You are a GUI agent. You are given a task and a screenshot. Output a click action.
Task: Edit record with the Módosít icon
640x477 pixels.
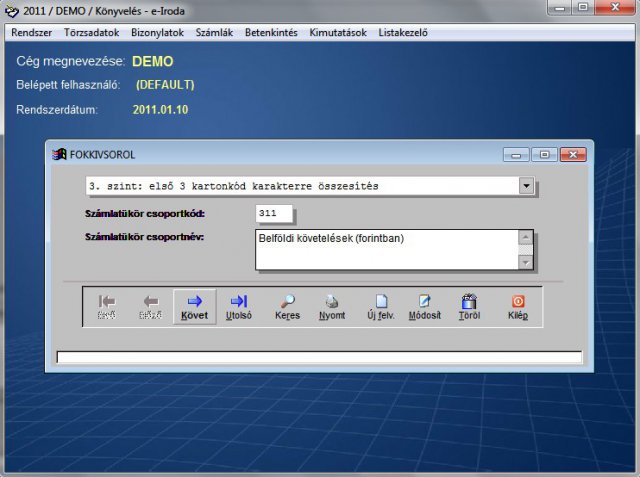[x=424, y=306]
